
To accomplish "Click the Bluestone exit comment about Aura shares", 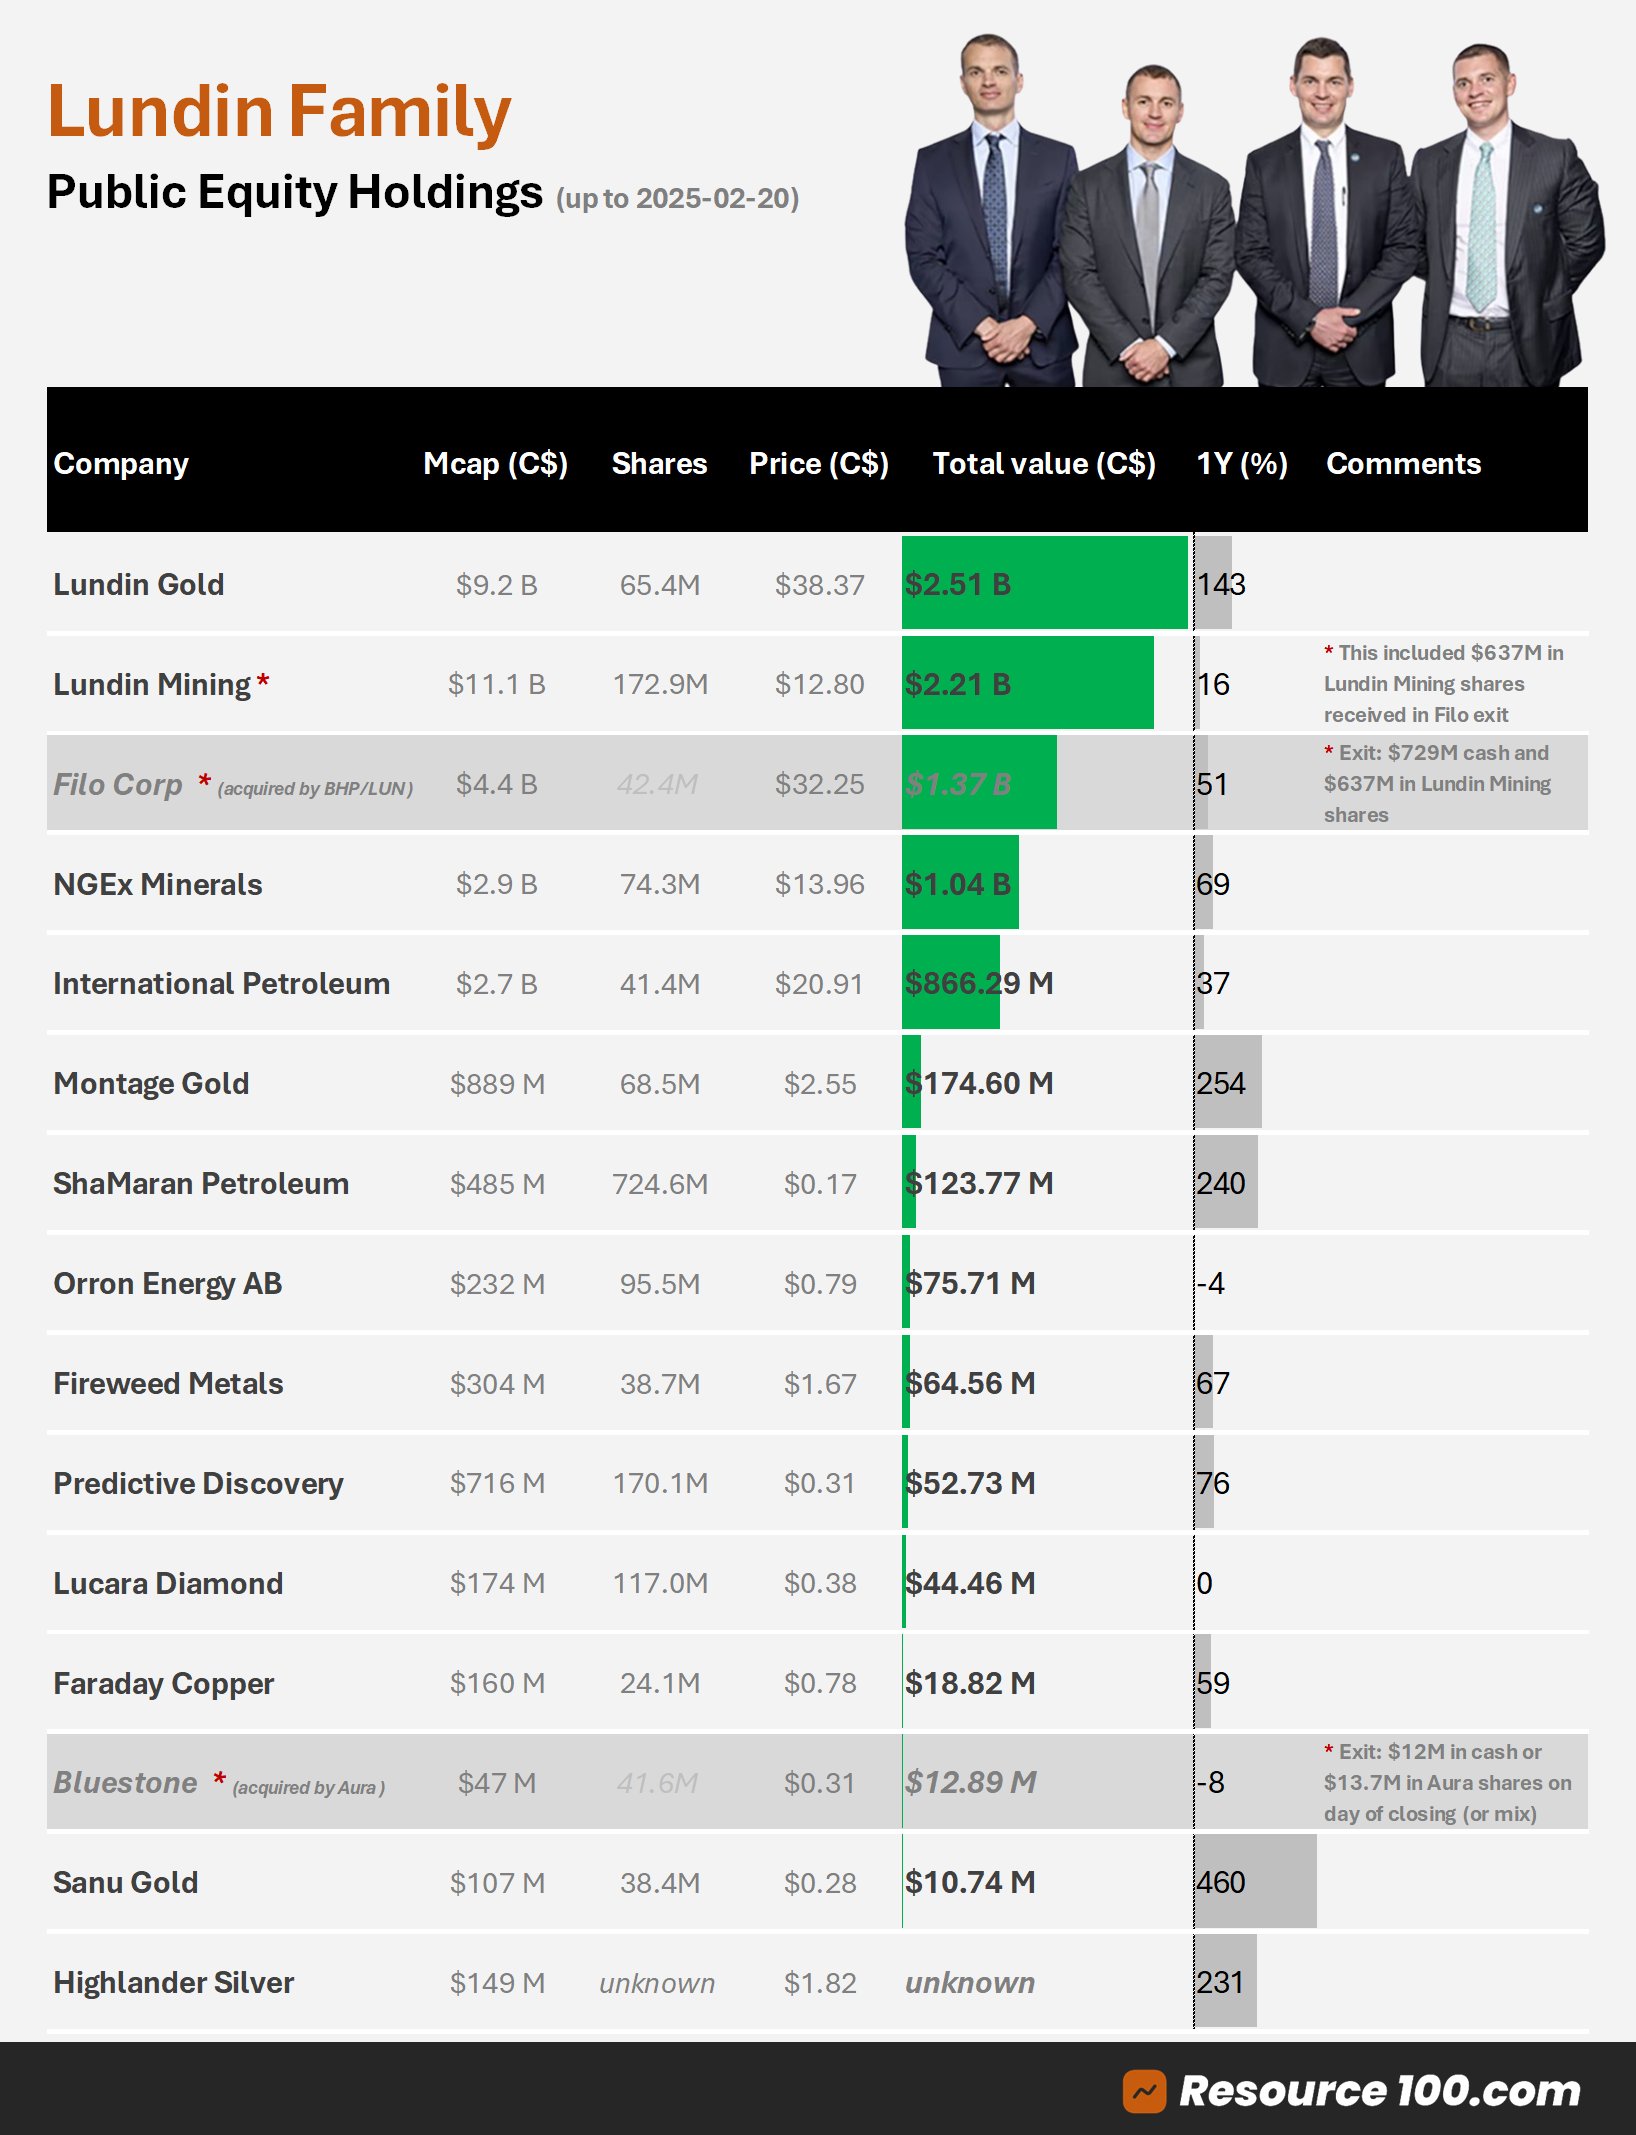I will click(1447, 1783).
